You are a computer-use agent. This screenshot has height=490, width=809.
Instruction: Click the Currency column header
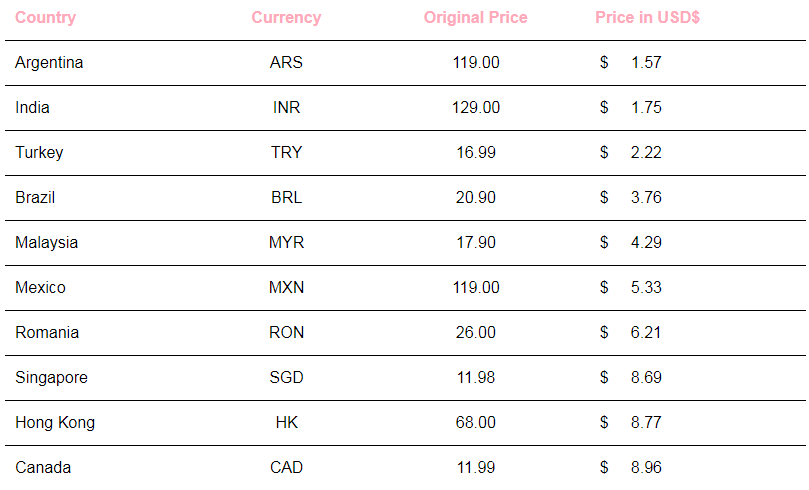(286, 18)
